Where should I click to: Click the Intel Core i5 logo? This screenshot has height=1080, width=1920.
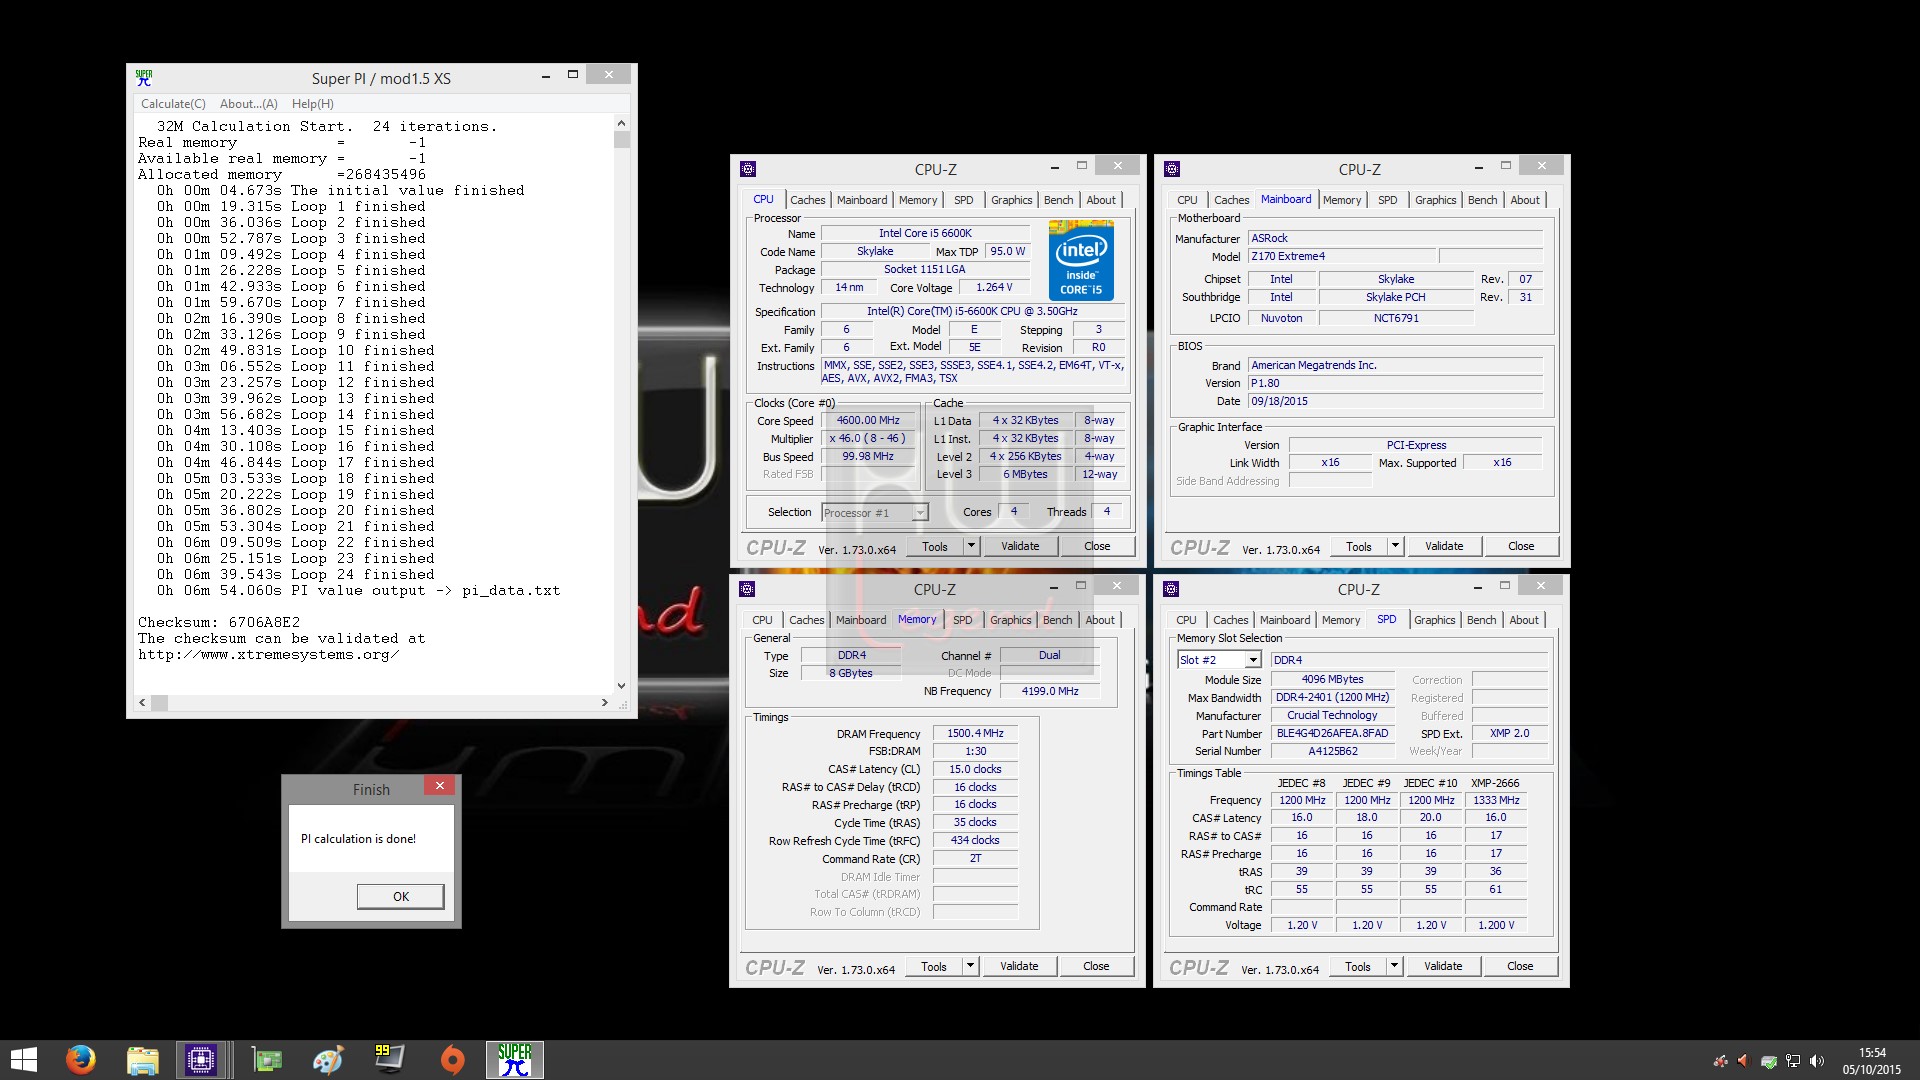click(1081, 261)
